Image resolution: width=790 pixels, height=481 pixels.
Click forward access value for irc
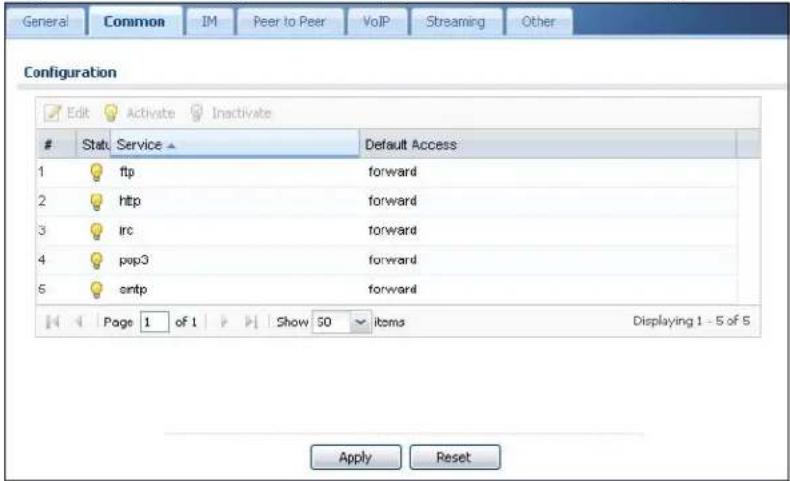click(392, 230)
